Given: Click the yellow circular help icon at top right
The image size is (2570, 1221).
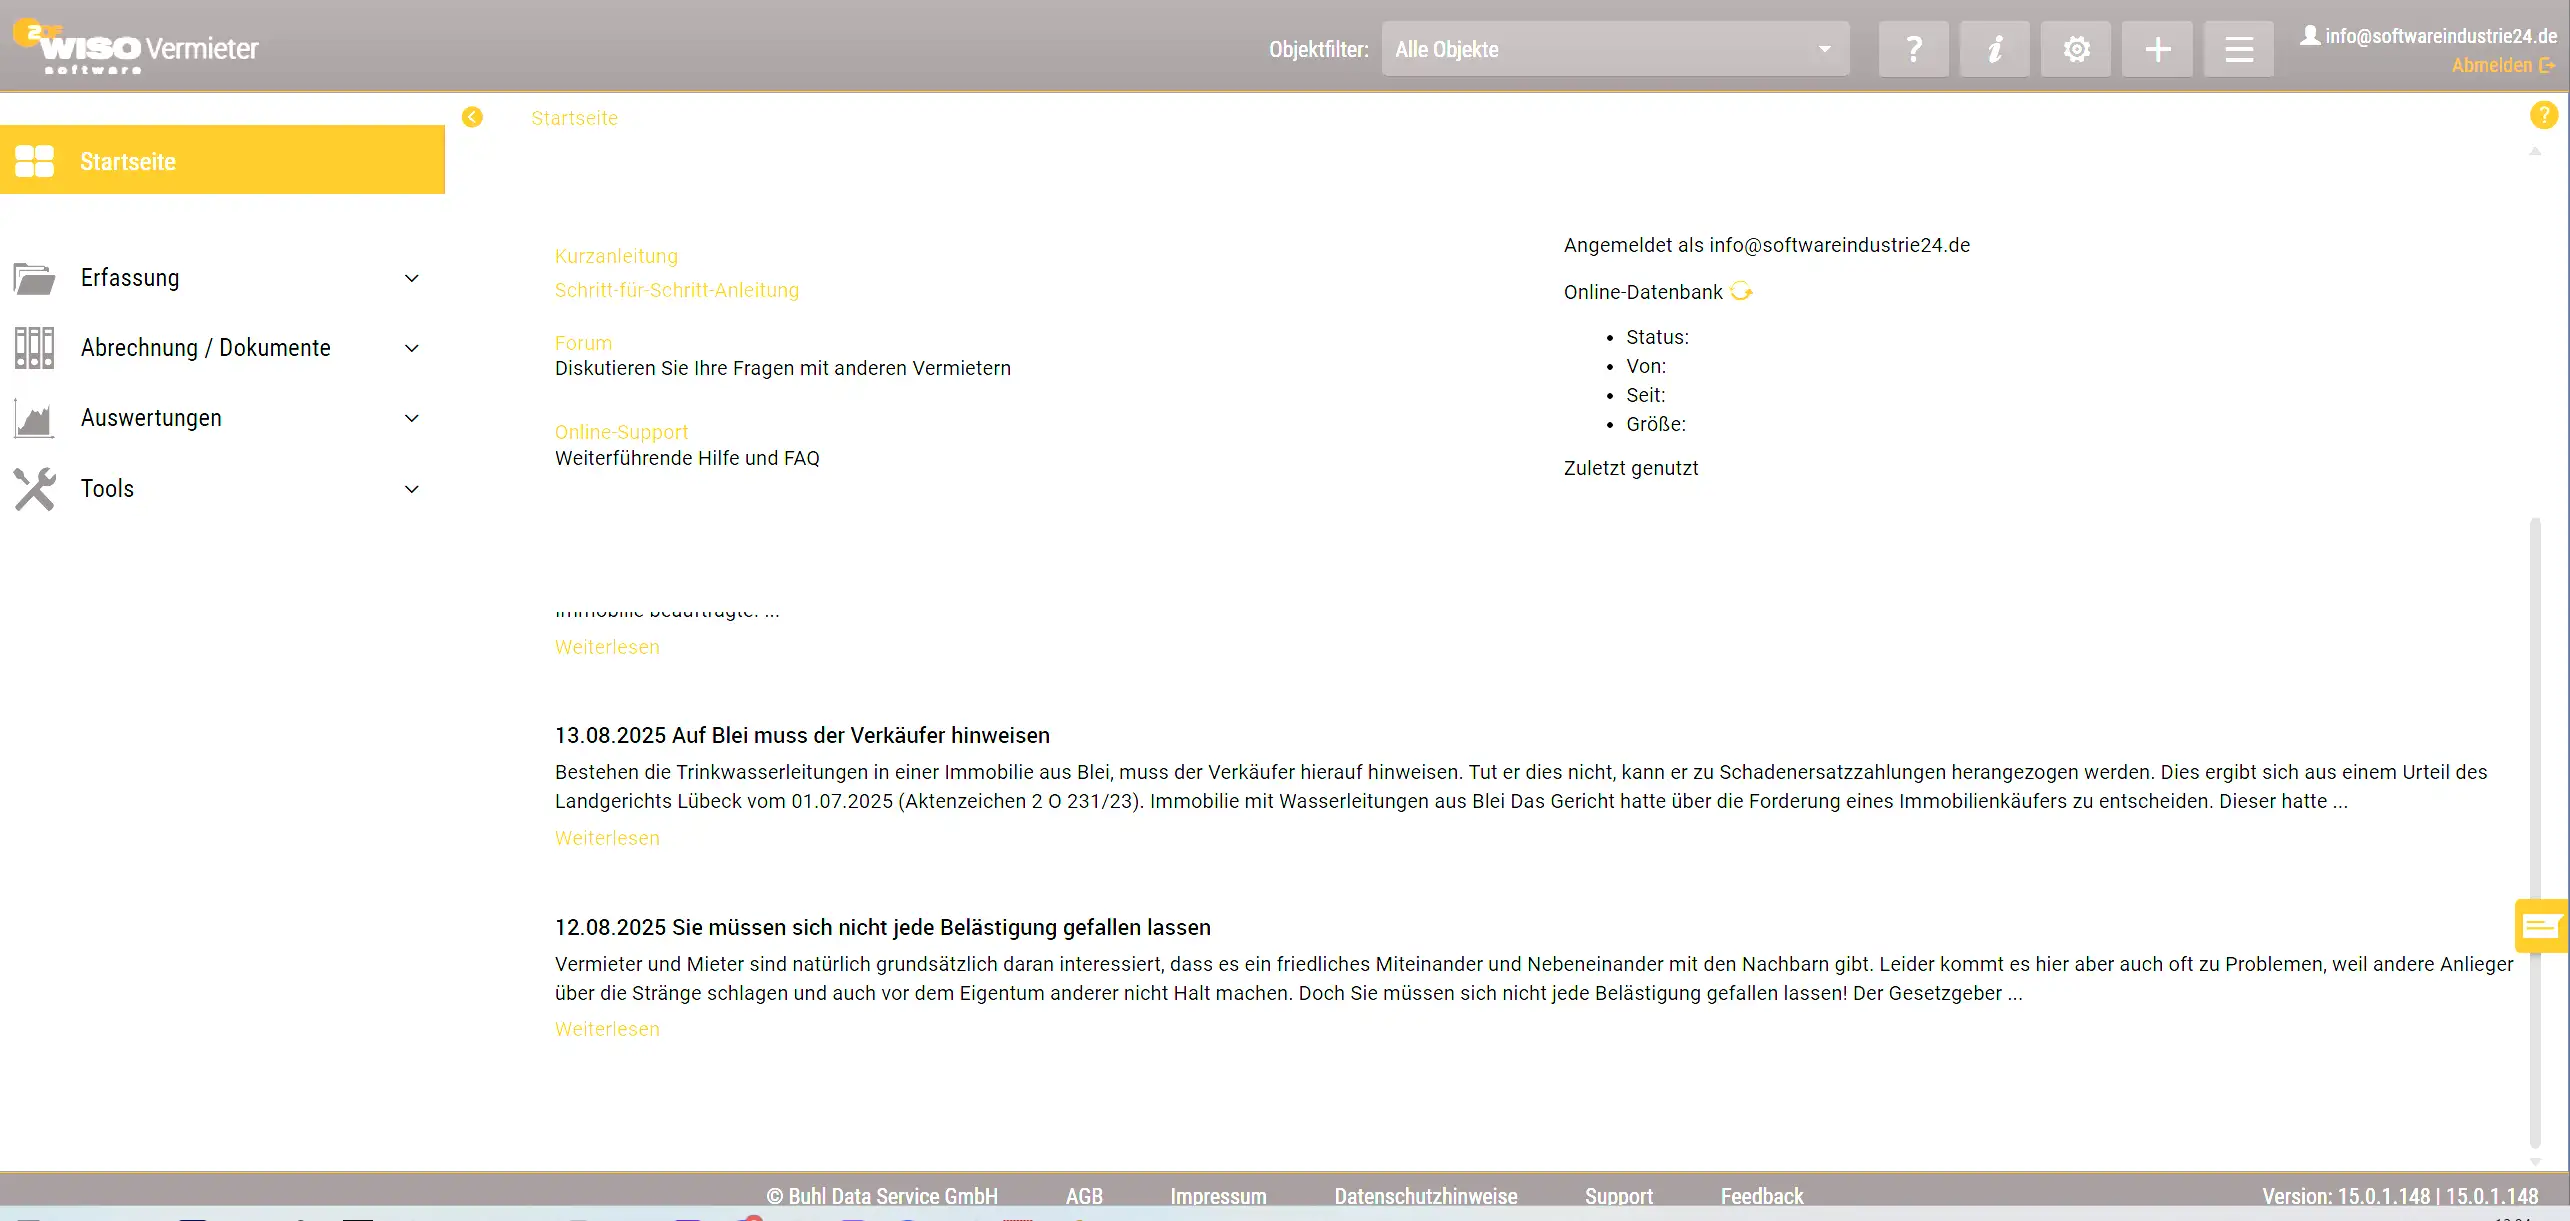Looking at the screenshot, I should tap(2543, 115).
